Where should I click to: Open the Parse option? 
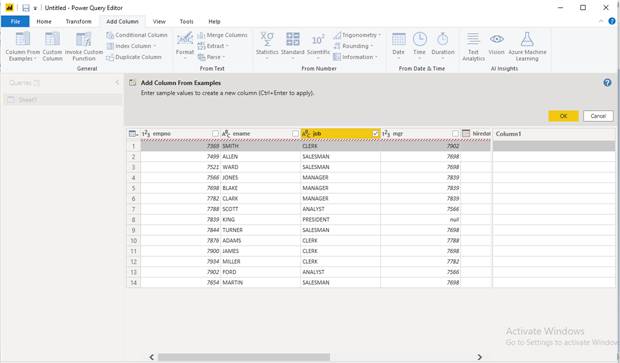point(211,57)
